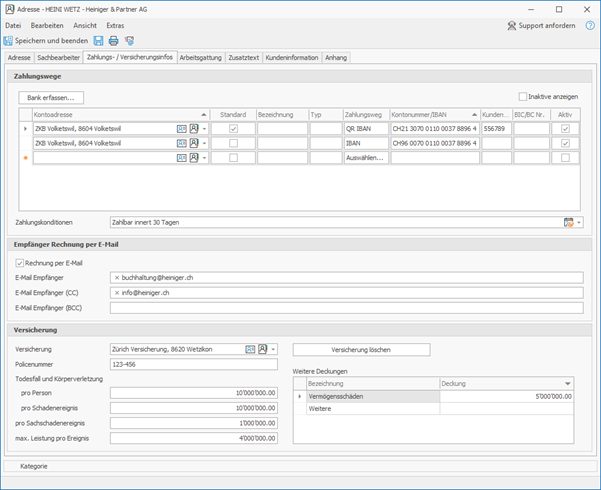Image resolution: width=601 pixels, height=490 pixels.
Task: Click Kundennummer cell 556789
Action: [496, 129]
